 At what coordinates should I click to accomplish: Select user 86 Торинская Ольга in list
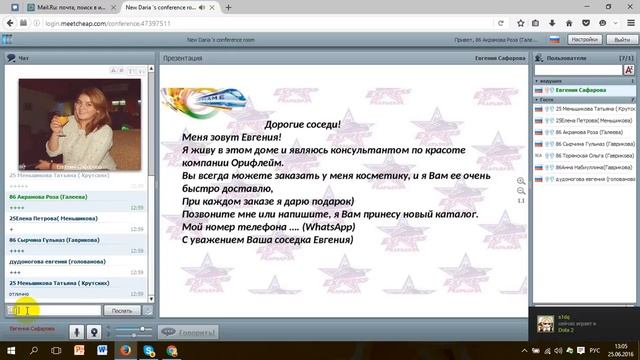pyautogui.click(x=584, y=156)
